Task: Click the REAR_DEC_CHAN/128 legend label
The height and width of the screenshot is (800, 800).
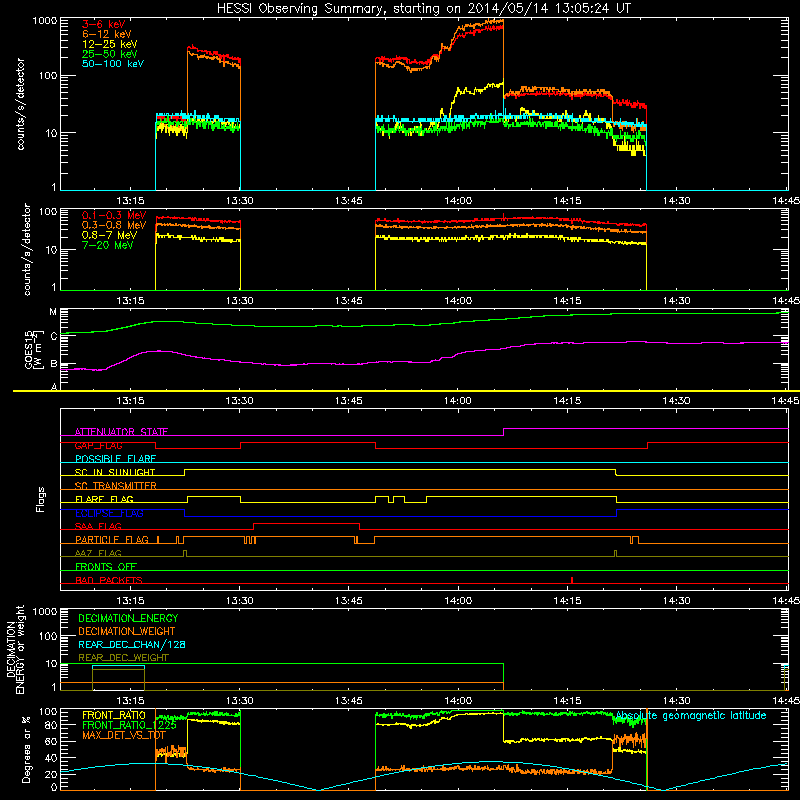Action: tap(132, 644)
